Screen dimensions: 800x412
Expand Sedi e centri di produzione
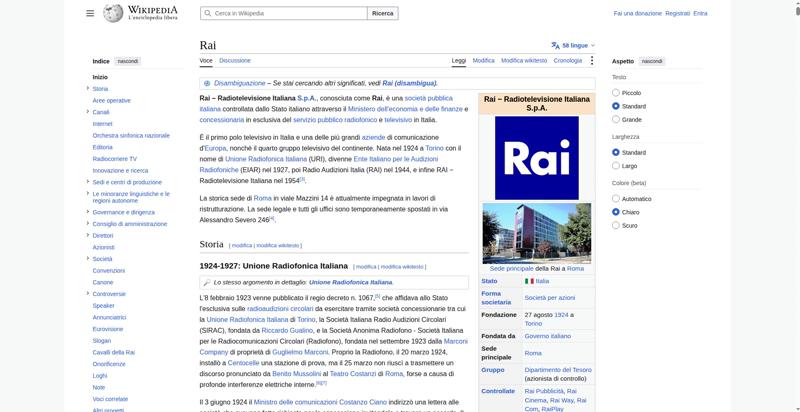(88, 182)
